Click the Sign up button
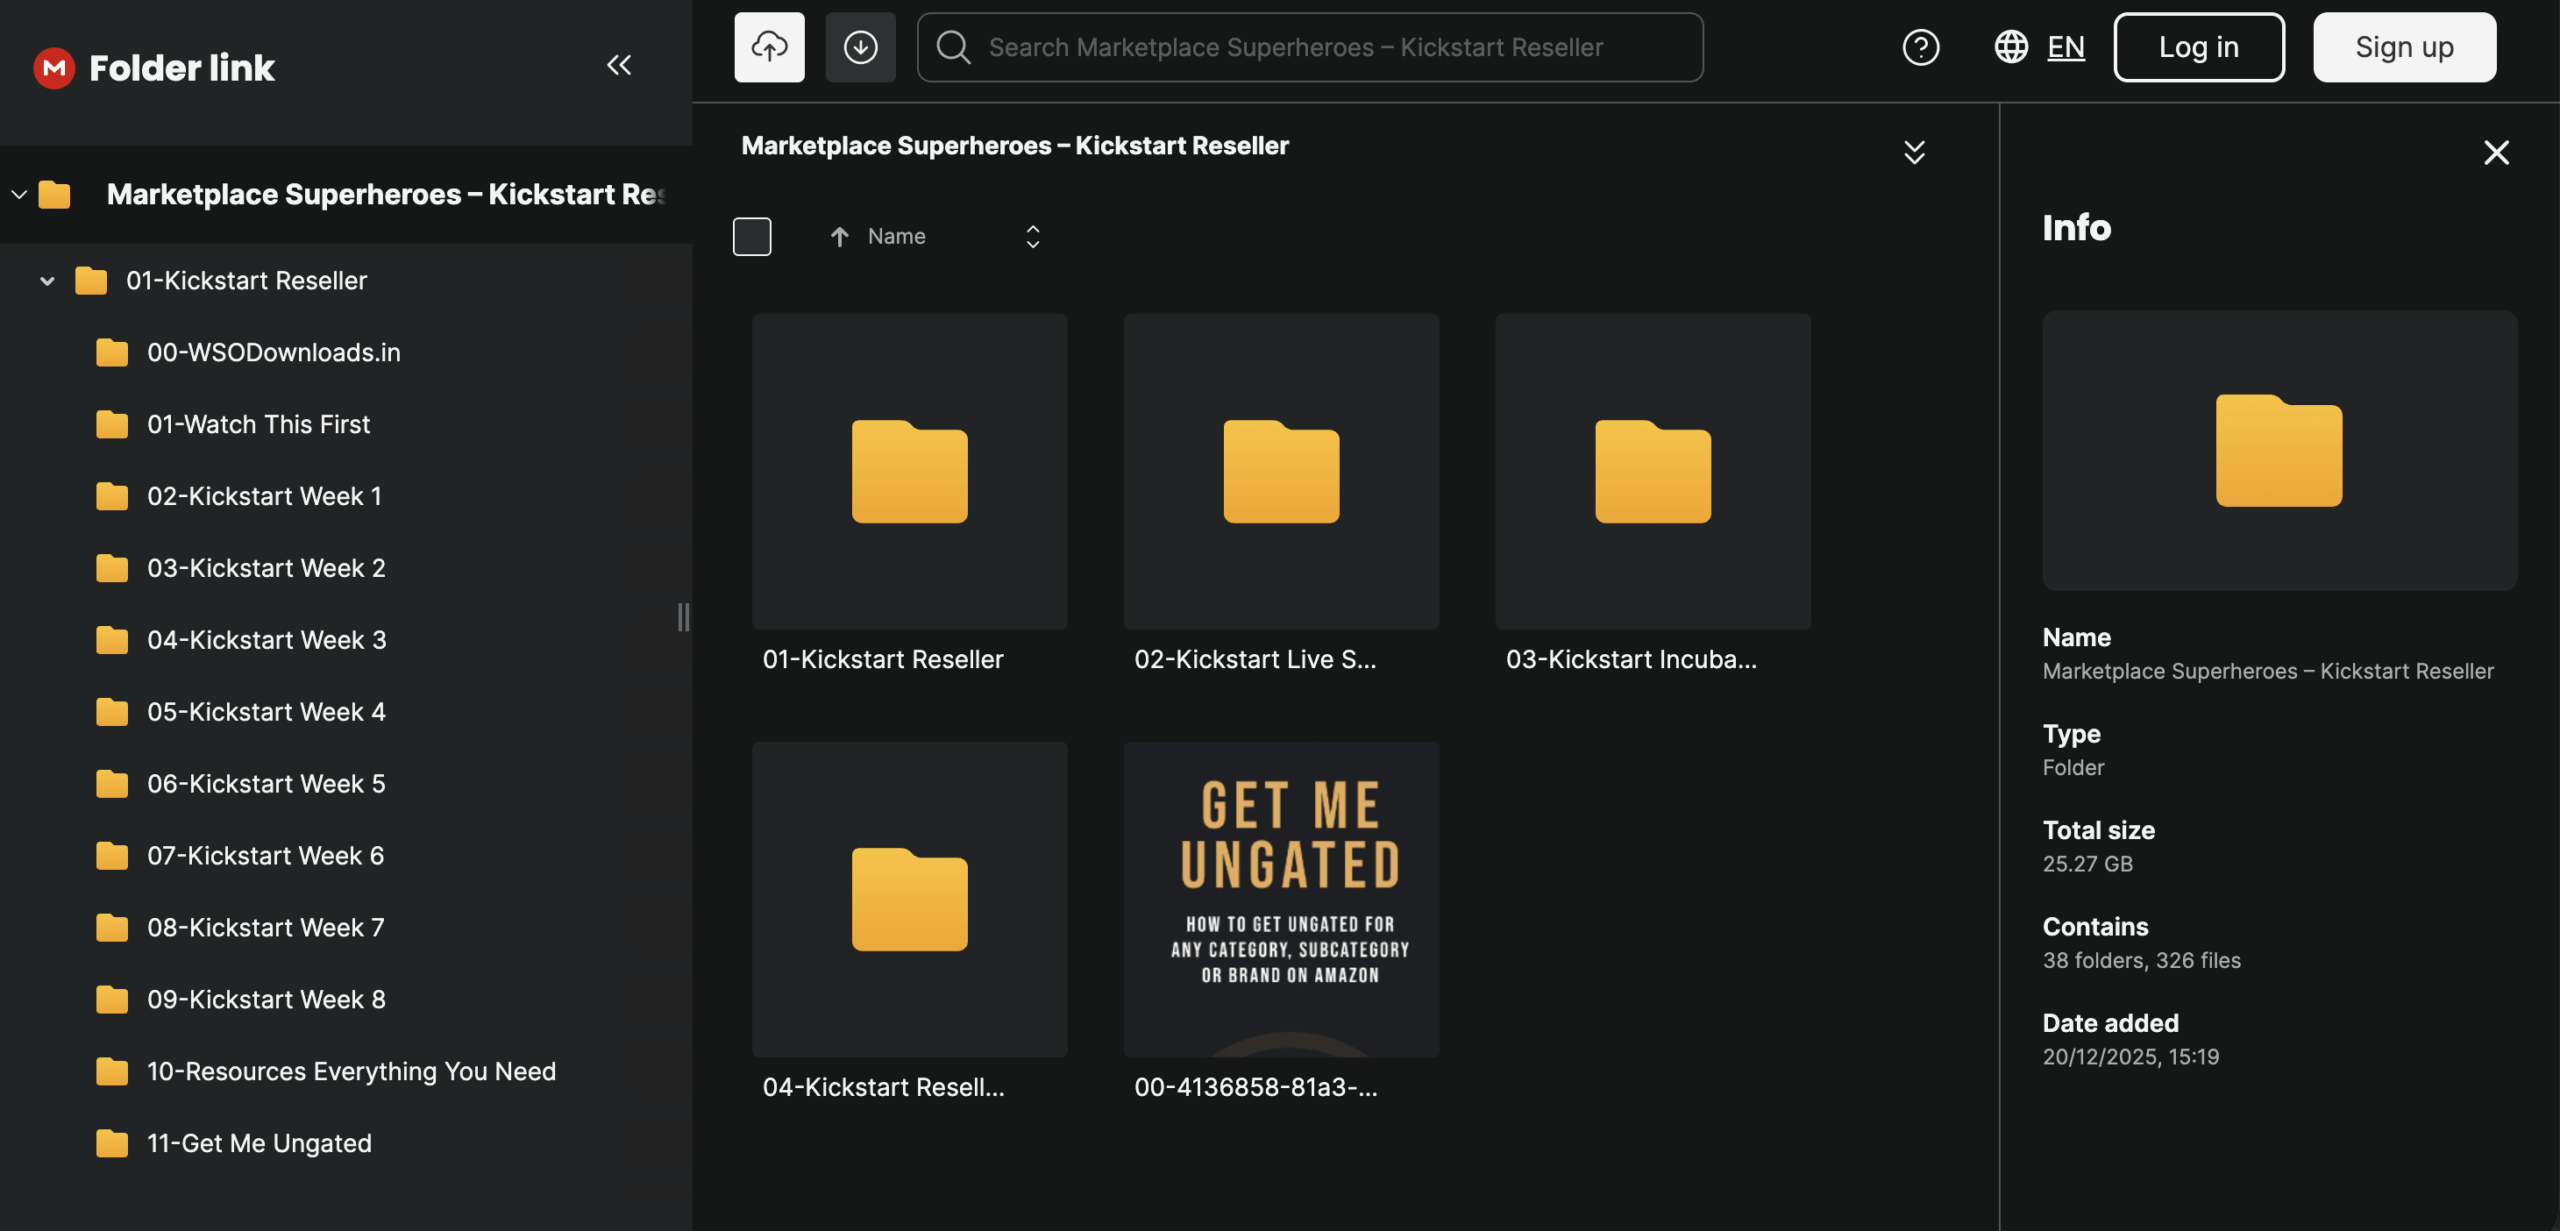The image size is (2560, 1231). point(2404,47)
